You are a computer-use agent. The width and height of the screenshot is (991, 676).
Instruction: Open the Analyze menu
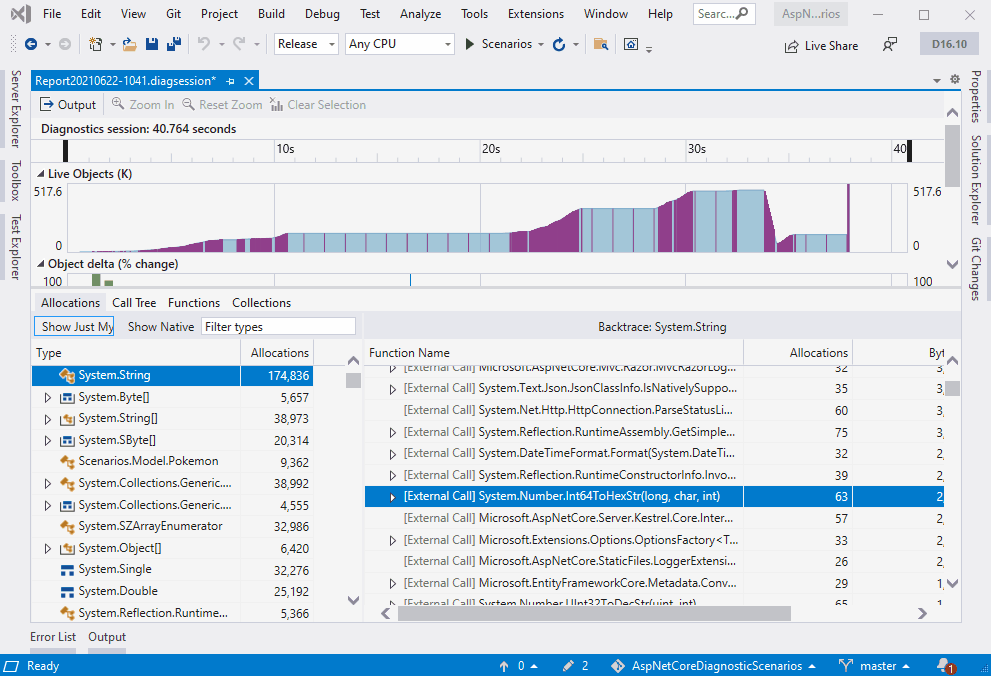tap(420, 14)
